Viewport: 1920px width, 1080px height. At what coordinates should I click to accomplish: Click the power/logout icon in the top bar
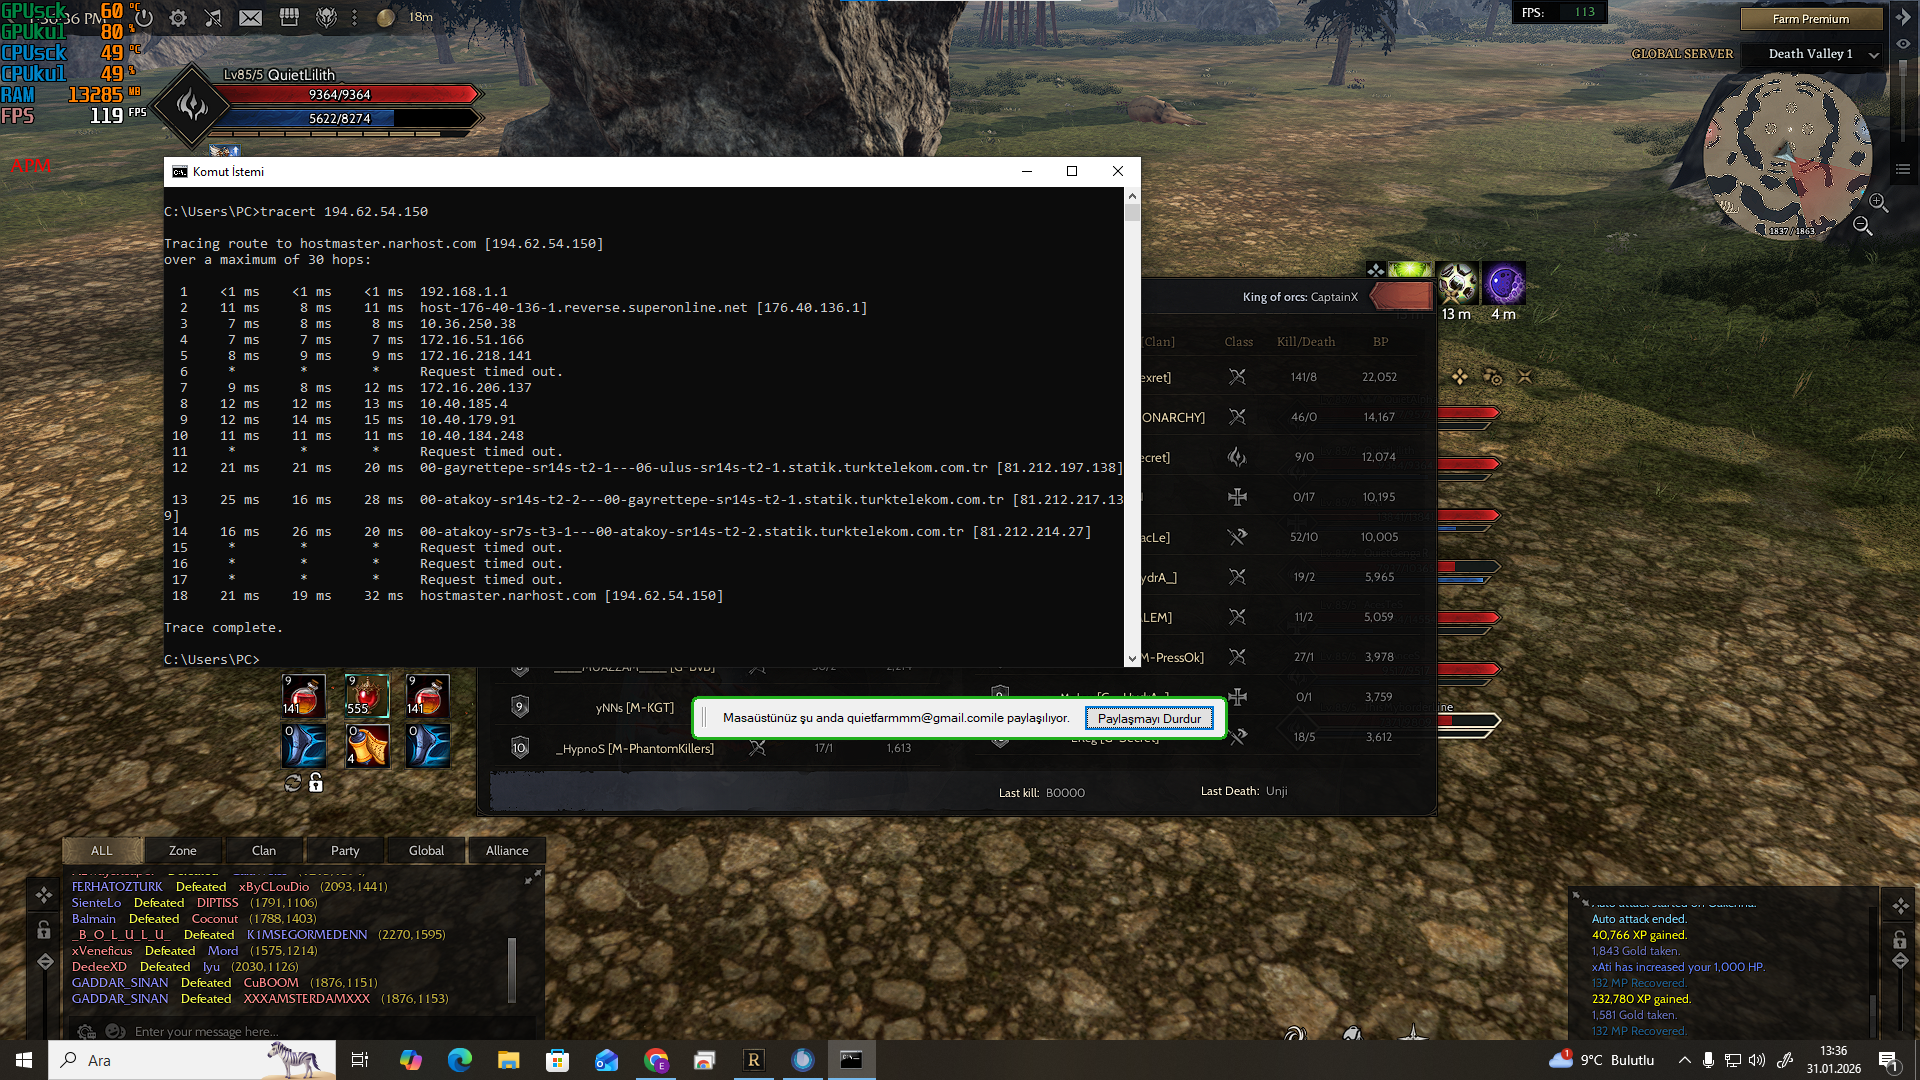pyautogui.click(x=144, y=18)
